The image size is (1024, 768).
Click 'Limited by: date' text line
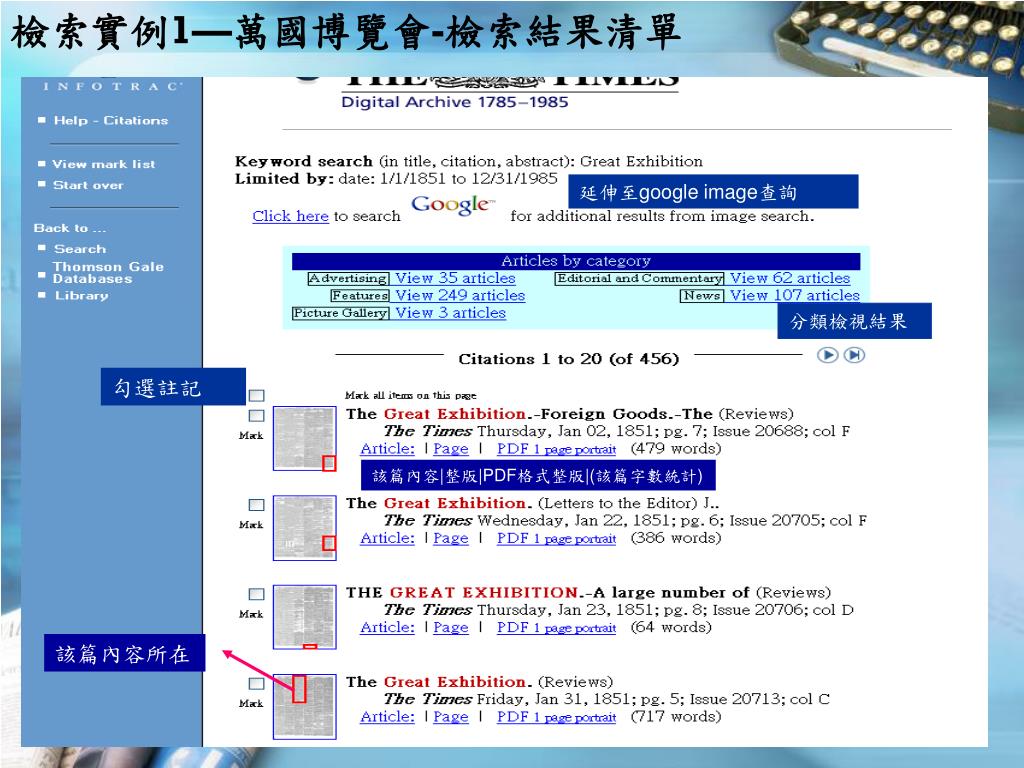pyautogui.click(x=396, y=178)
